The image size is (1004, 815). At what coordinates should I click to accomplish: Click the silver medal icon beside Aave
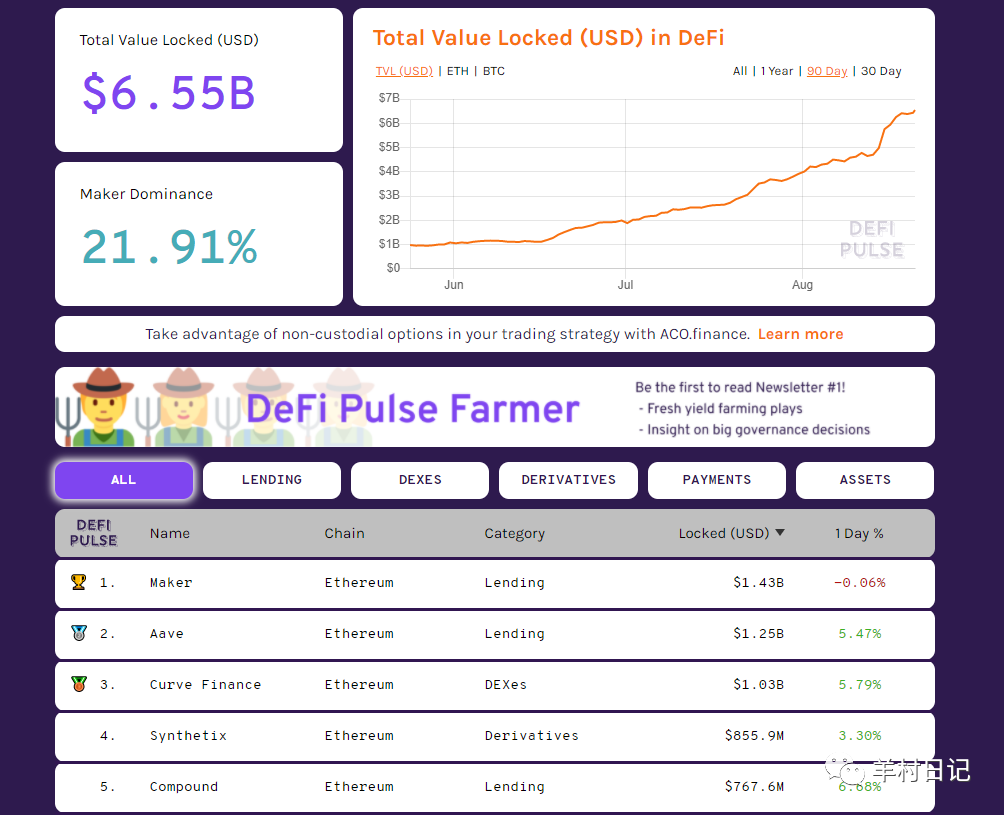pos(79,633)
